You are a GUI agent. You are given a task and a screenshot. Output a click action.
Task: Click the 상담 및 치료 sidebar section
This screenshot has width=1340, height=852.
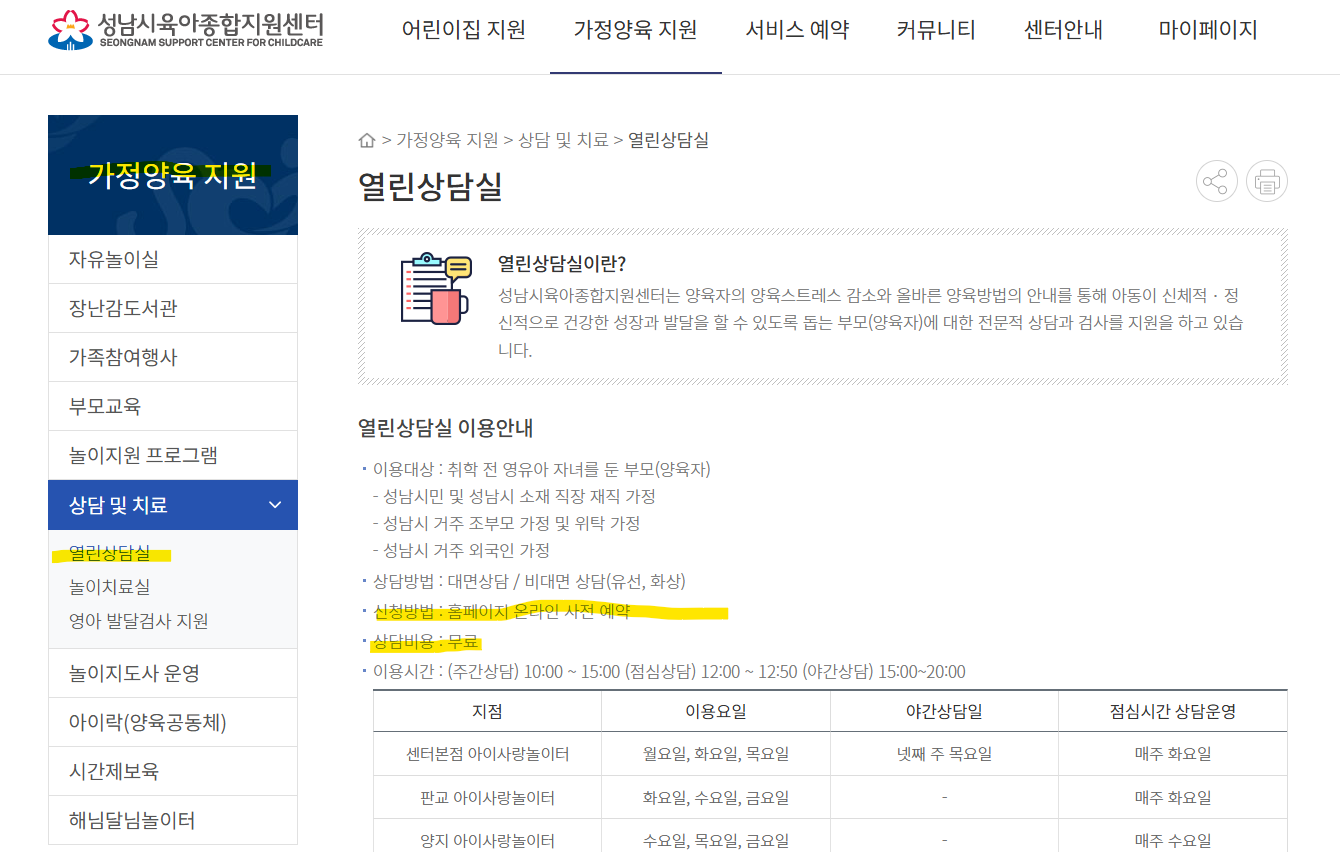pos(173,505)
